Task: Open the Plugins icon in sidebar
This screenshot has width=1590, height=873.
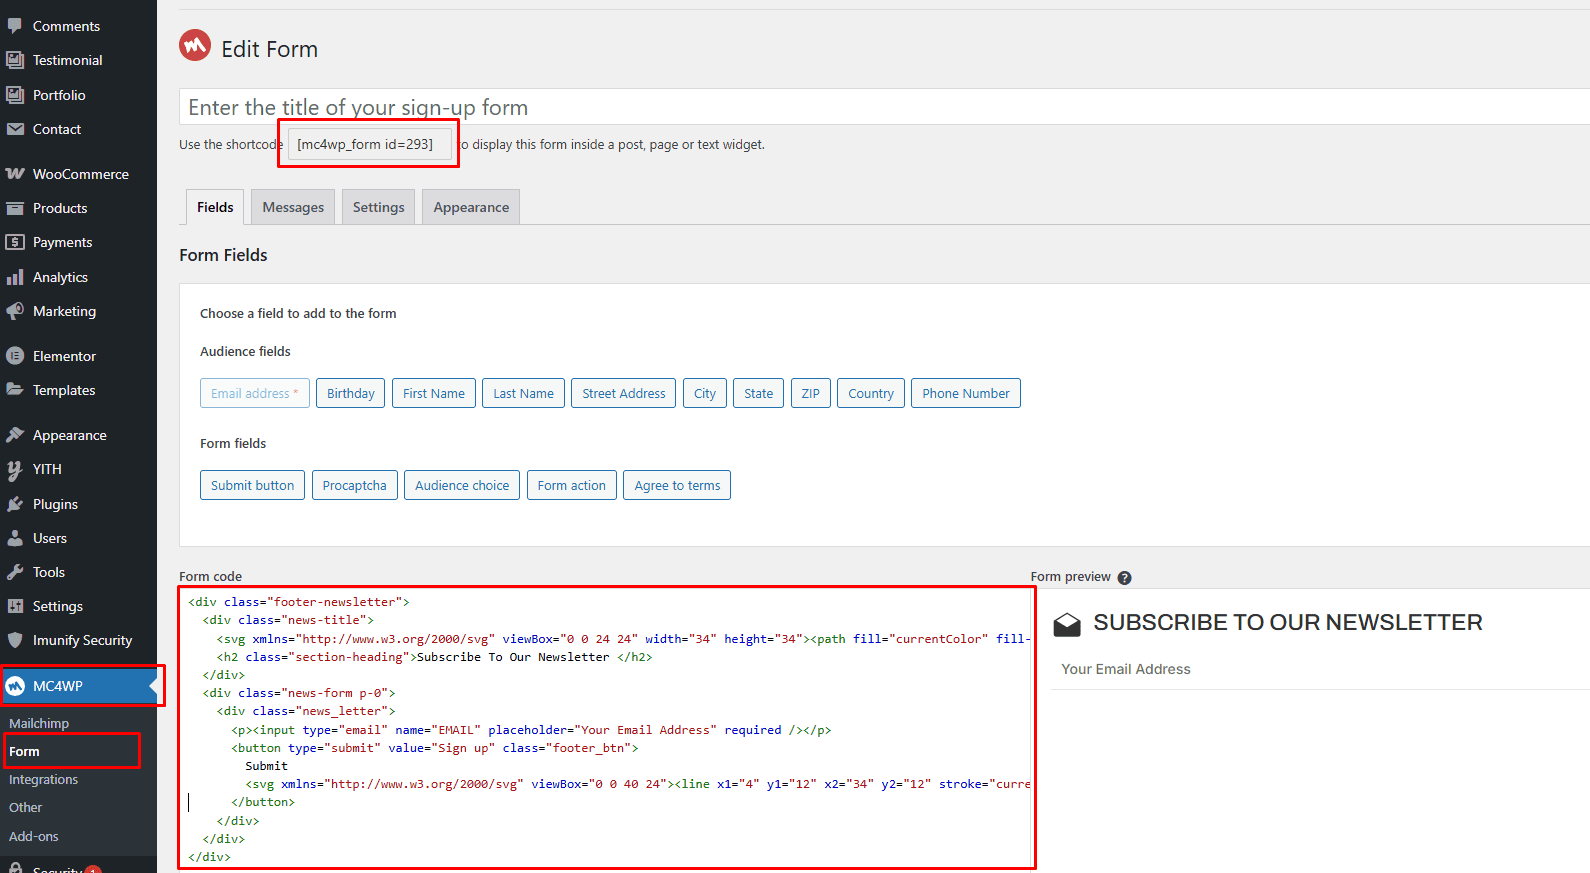Action: coord(15,504)
